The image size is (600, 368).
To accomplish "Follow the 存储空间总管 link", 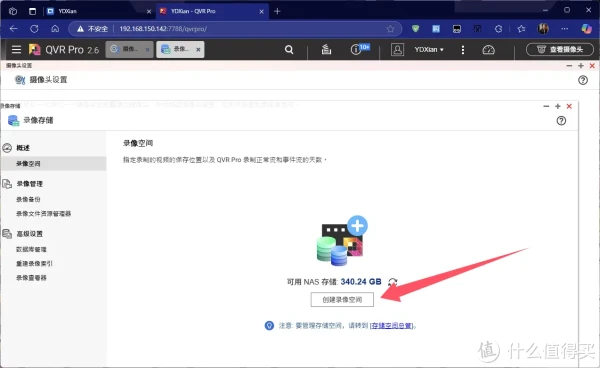I will (x=392, y=326).
